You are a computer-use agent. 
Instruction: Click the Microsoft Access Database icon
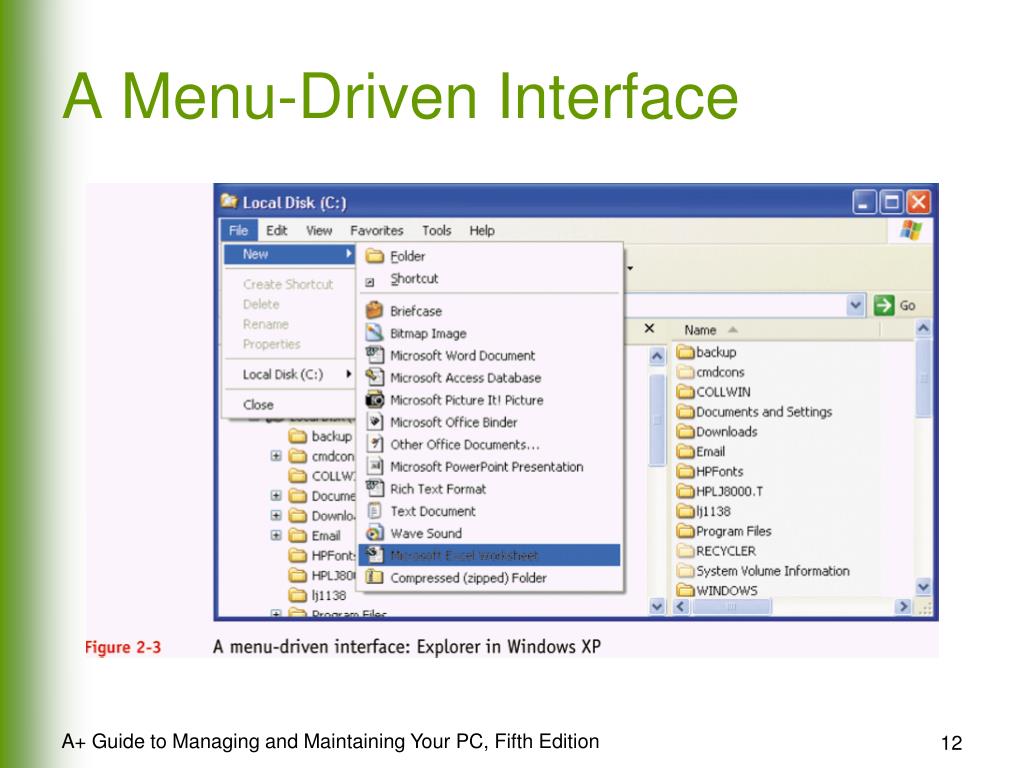[374, 377]
